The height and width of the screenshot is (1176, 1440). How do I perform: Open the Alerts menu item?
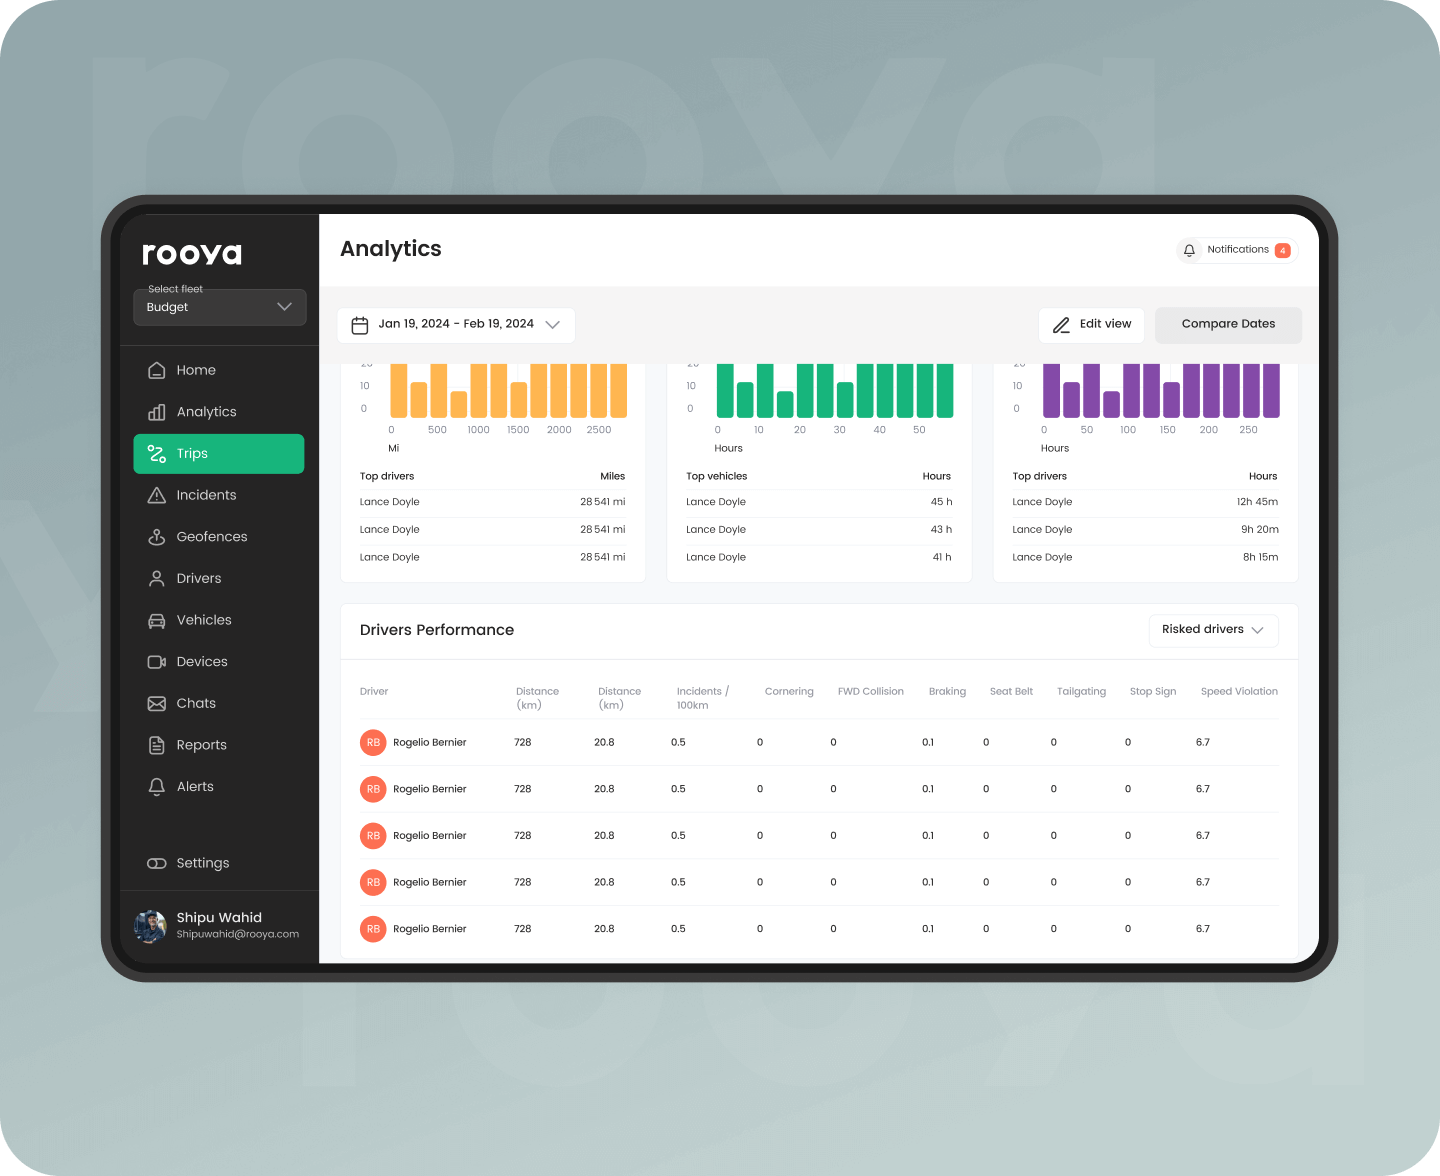[x=194, y=787]
